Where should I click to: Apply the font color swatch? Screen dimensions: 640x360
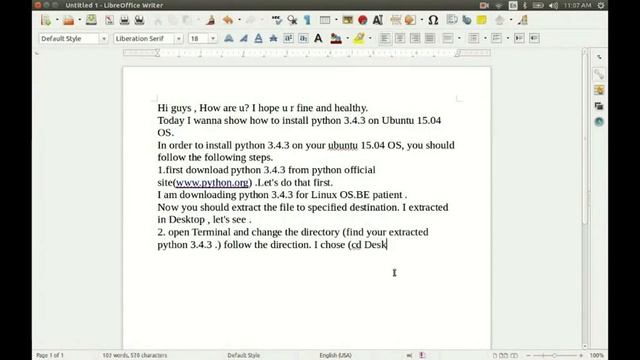(336, 38)
